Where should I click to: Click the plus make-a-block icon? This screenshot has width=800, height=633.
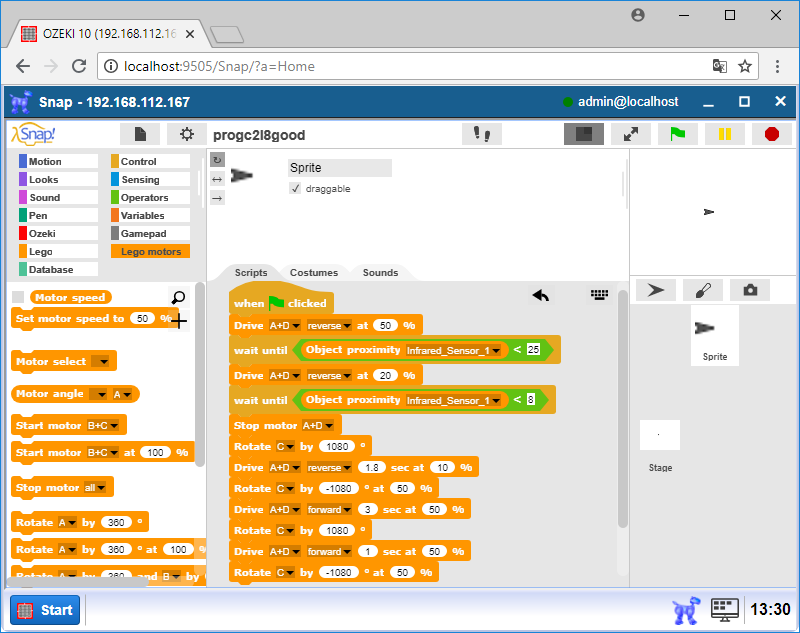click(179, 321)
